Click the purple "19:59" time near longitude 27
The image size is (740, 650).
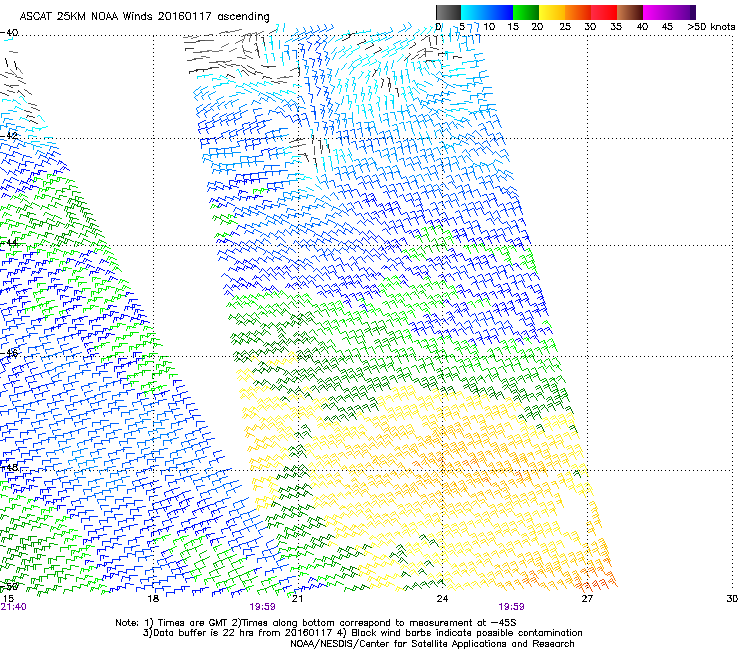[511, 607]
